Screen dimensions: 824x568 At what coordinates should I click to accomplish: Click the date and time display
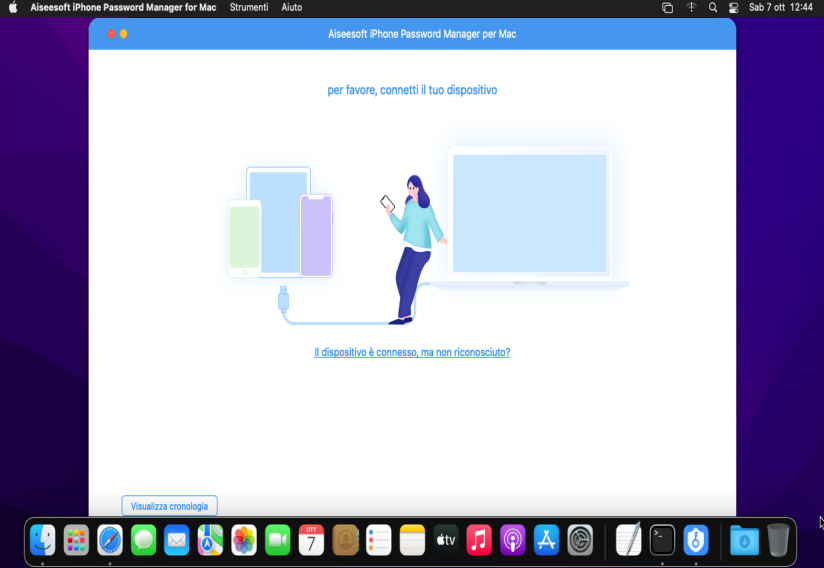780,7
